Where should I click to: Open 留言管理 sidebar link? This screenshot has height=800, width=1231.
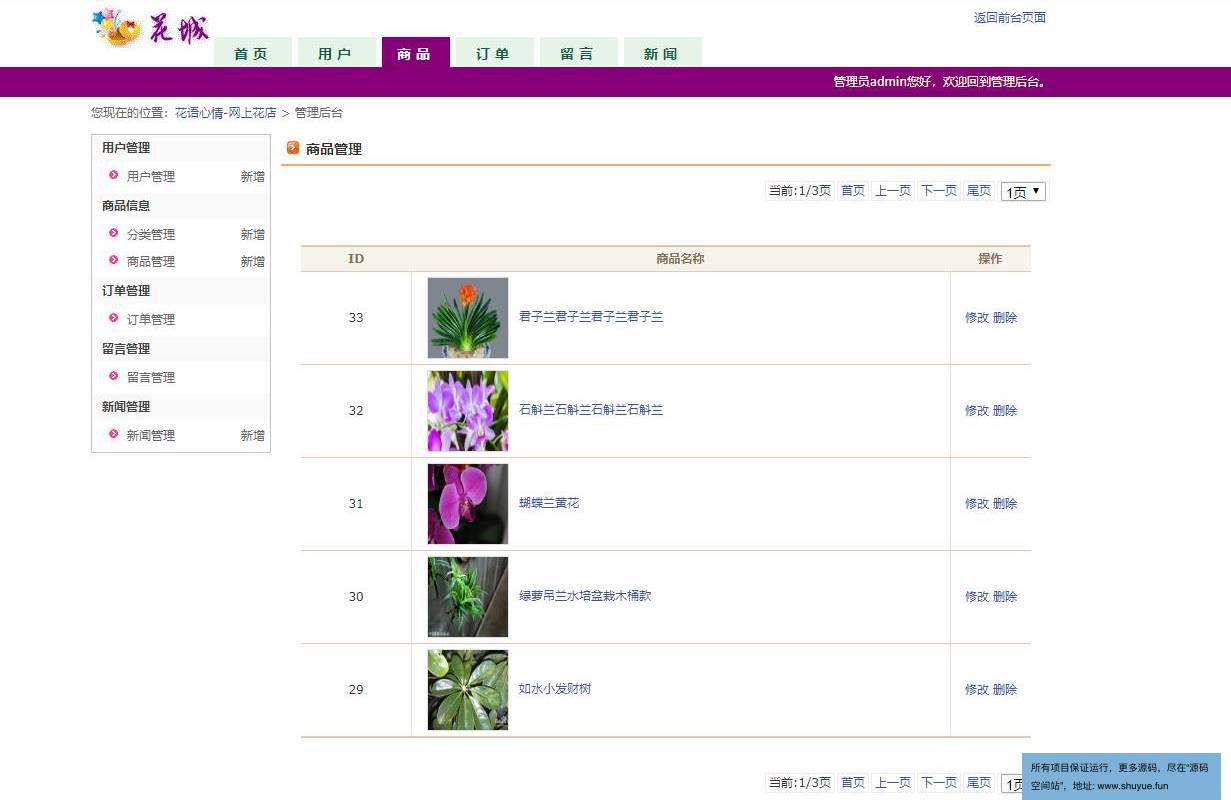[151, 377]
